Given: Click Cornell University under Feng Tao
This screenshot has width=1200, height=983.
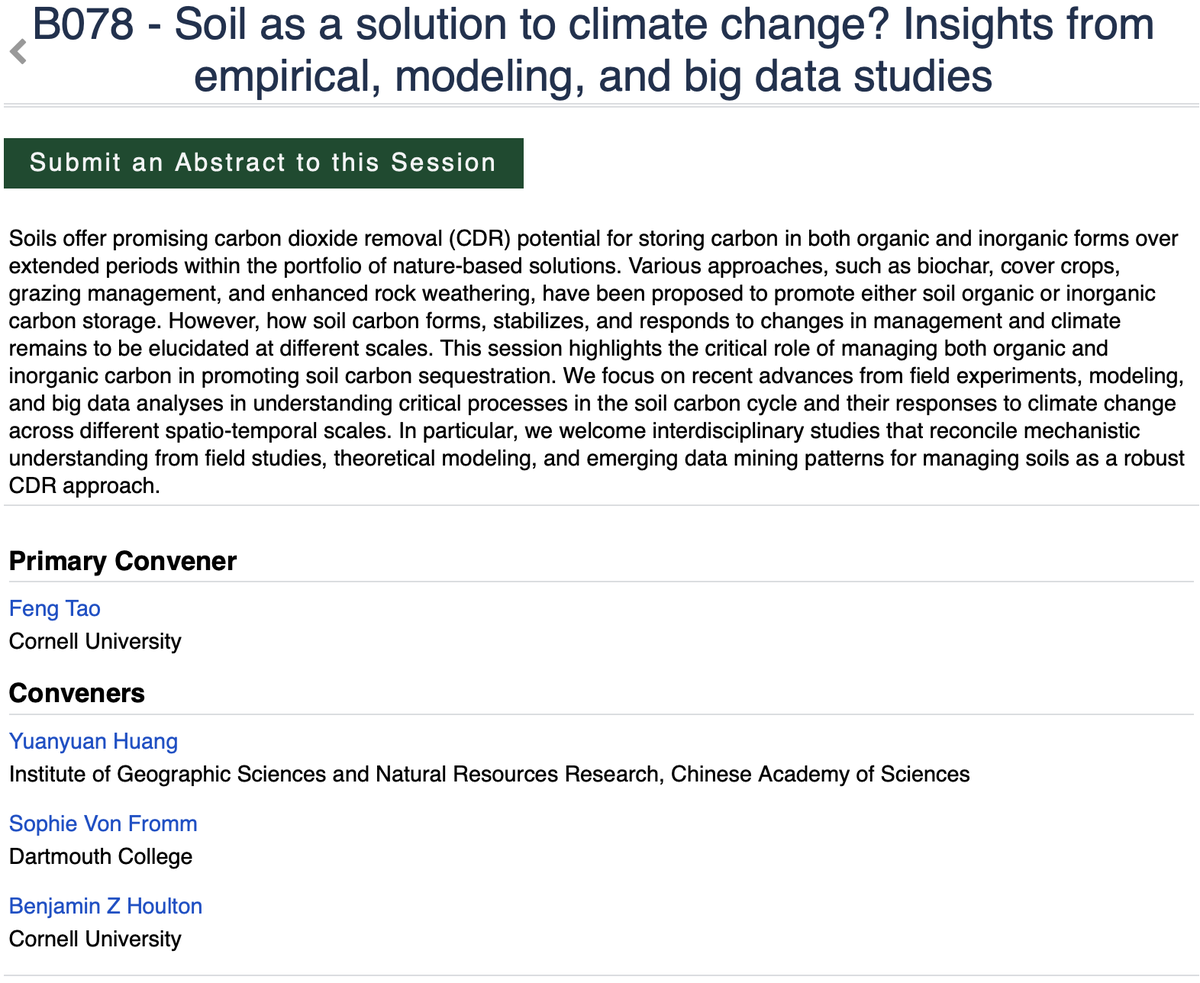Looking at the screenshot, I should [x=95, y=641].
